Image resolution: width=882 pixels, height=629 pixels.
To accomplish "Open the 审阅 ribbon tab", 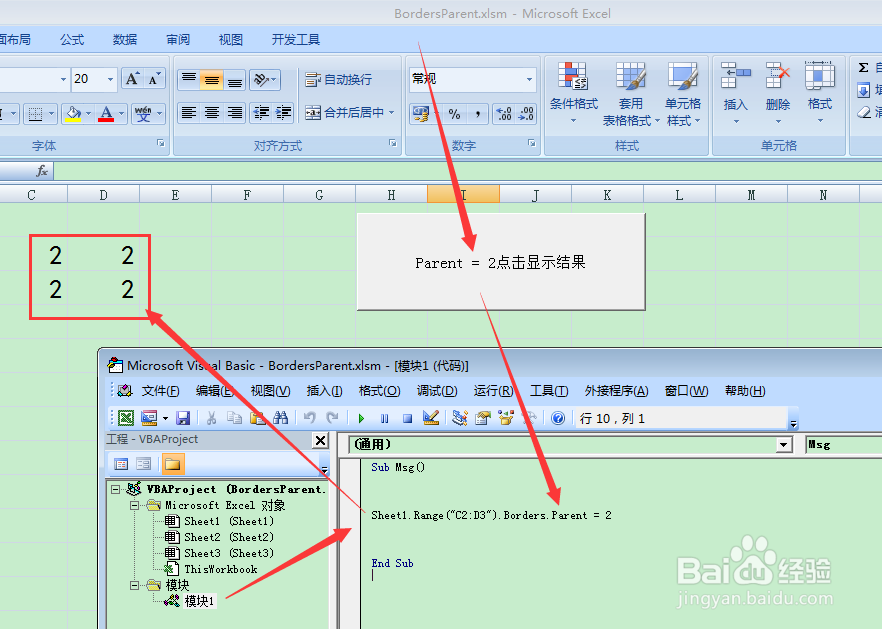I will click(178, 40).
